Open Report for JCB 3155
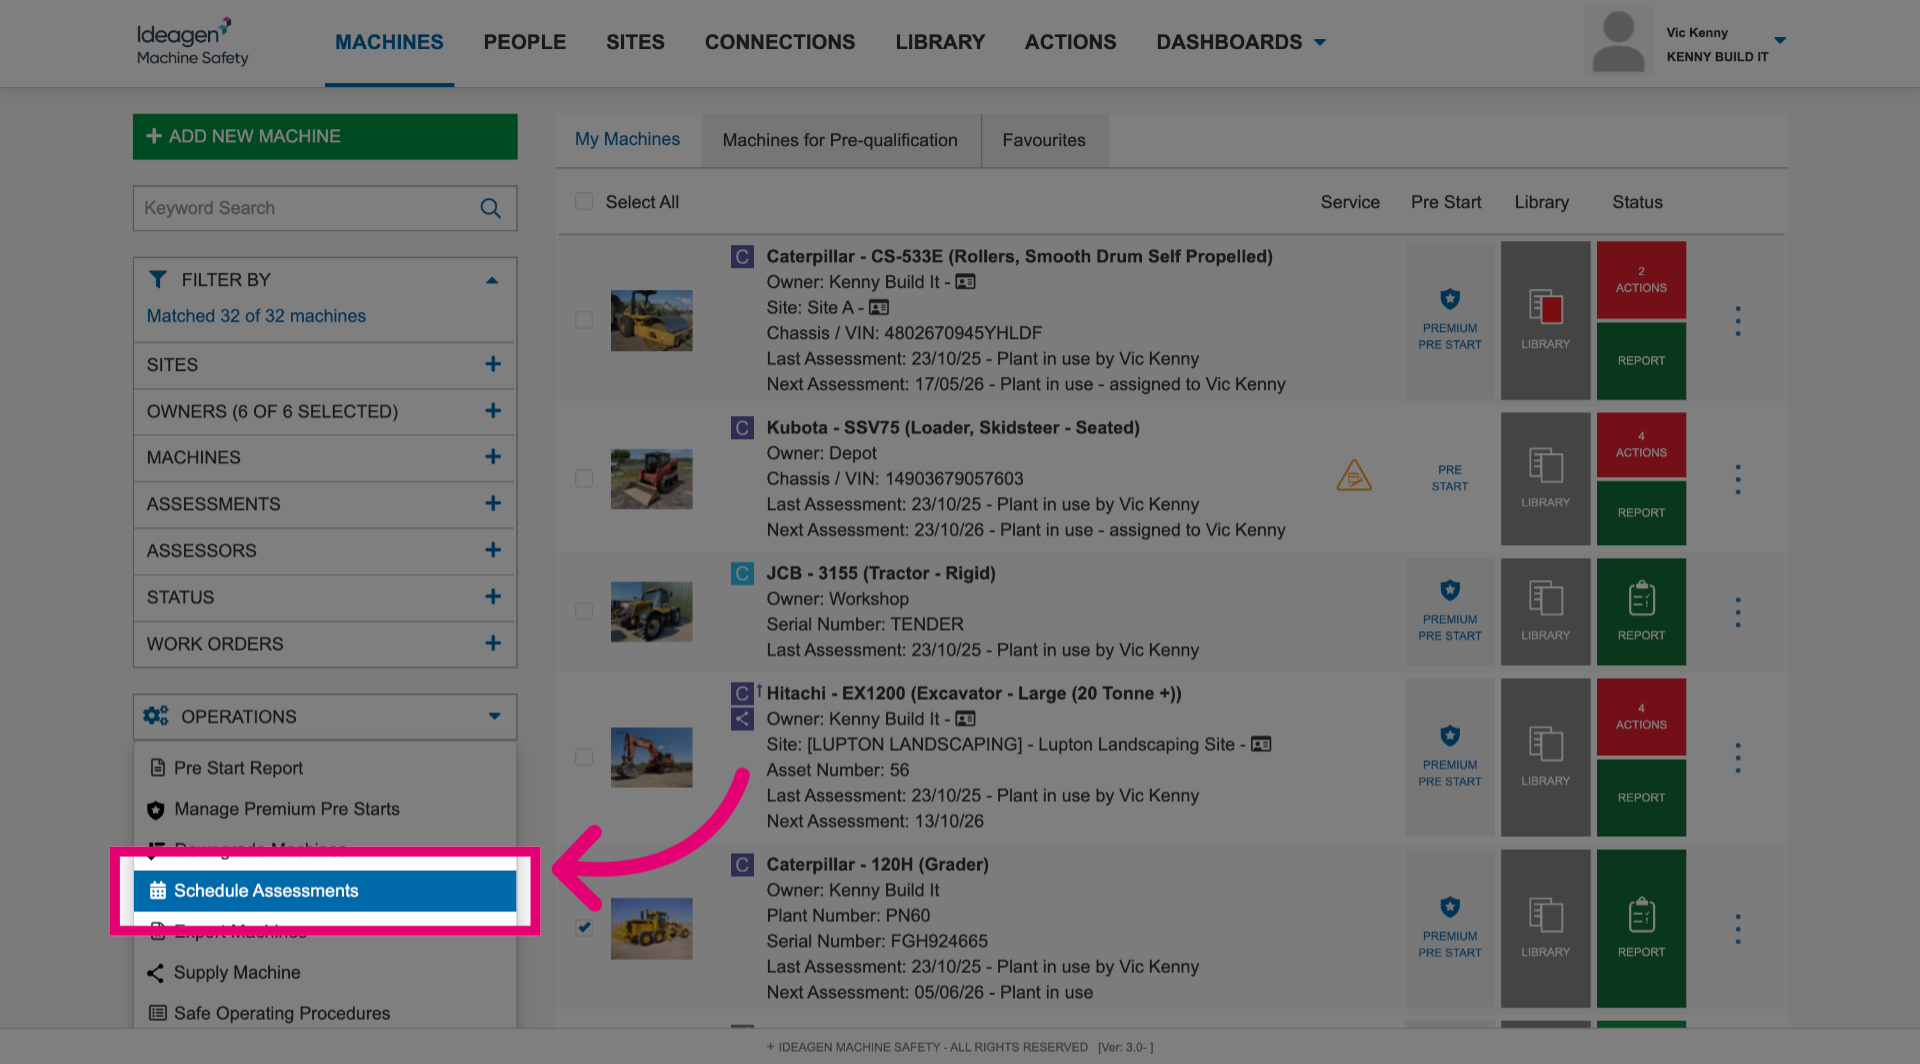The height and width of the screenshot is (1064, 1920). (1641, 611)
